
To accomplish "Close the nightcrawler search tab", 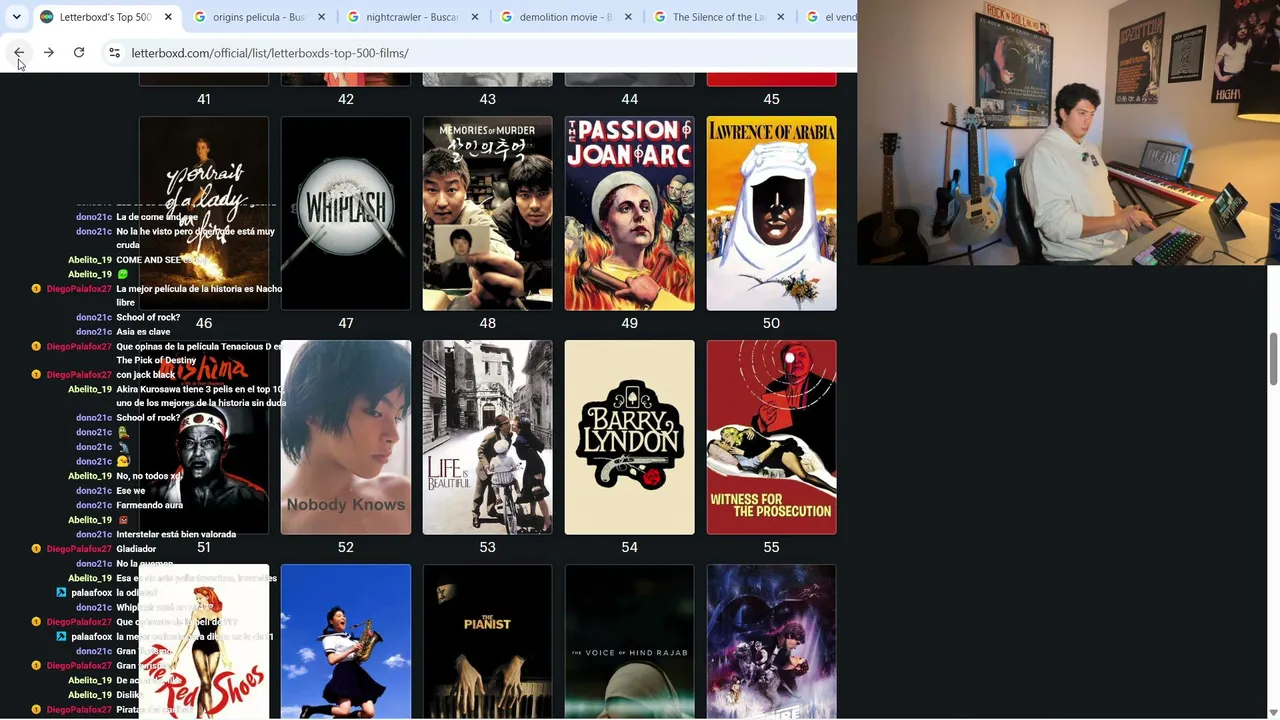I will point(474,17).
